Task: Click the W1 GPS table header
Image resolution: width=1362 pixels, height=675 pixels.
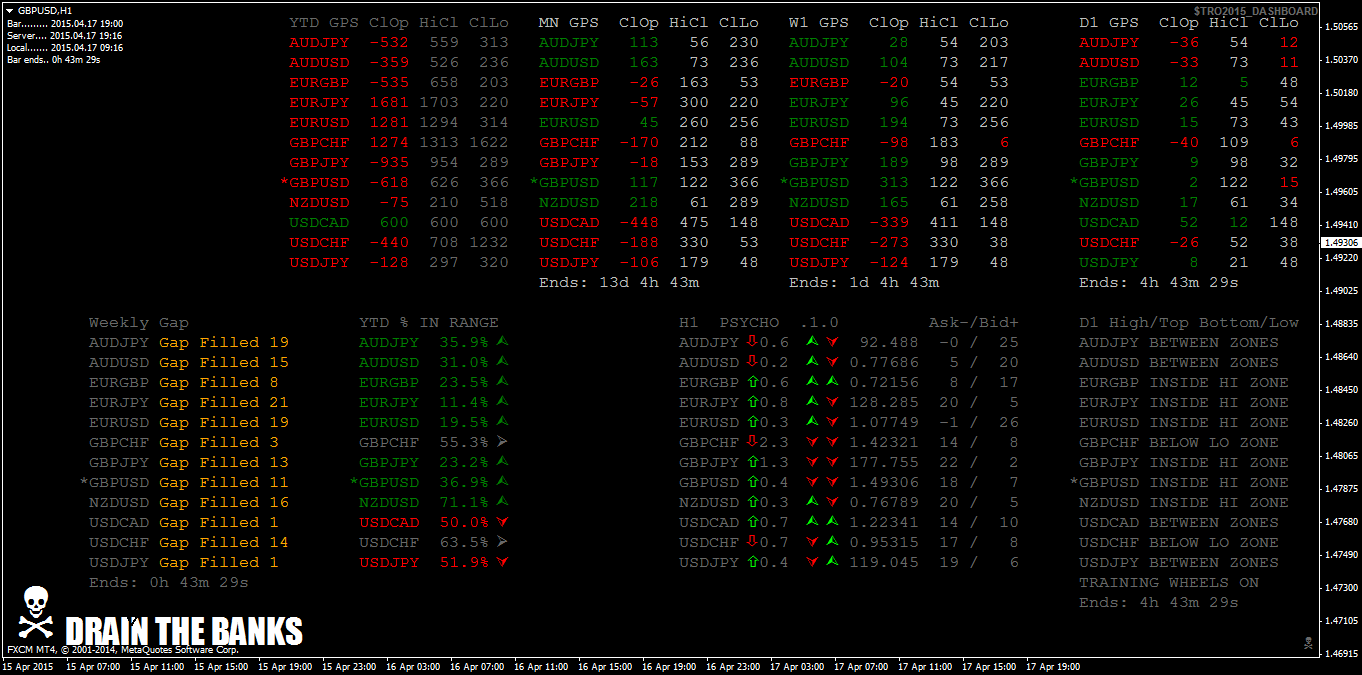Action: 899,22
